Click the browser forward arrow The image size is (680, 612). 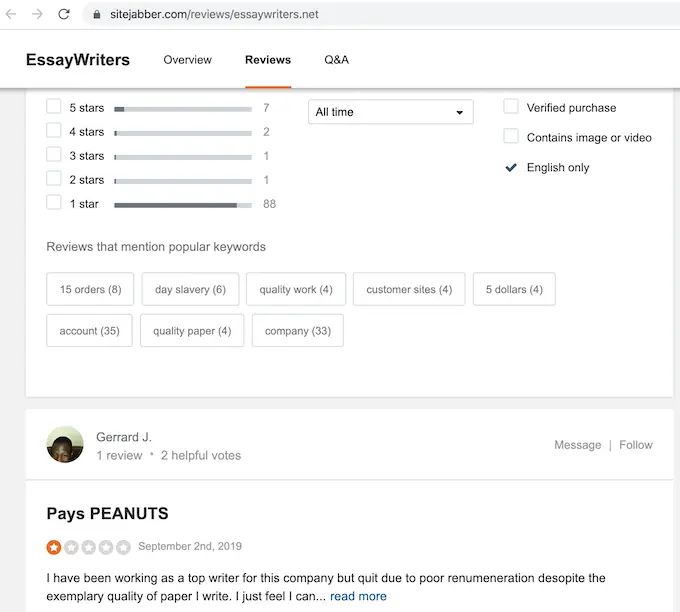[x=38, y=15]
